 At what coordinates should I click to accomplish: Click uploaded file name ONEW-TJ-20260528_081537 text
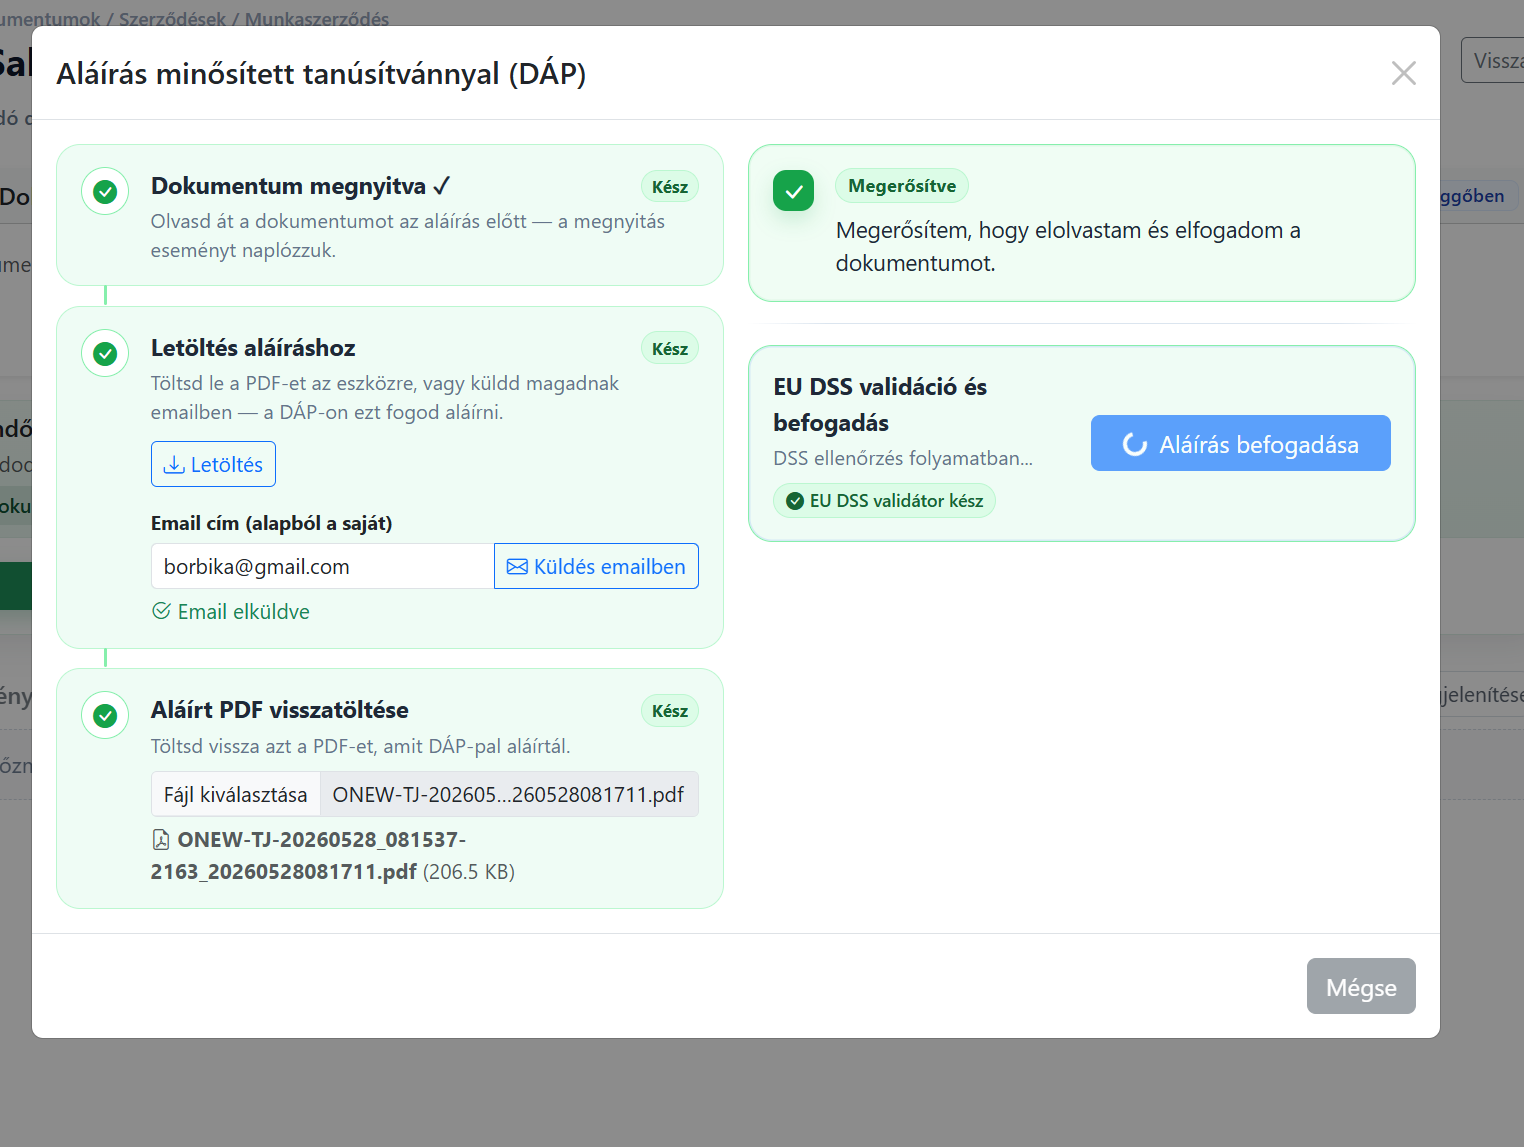point(308,855)
